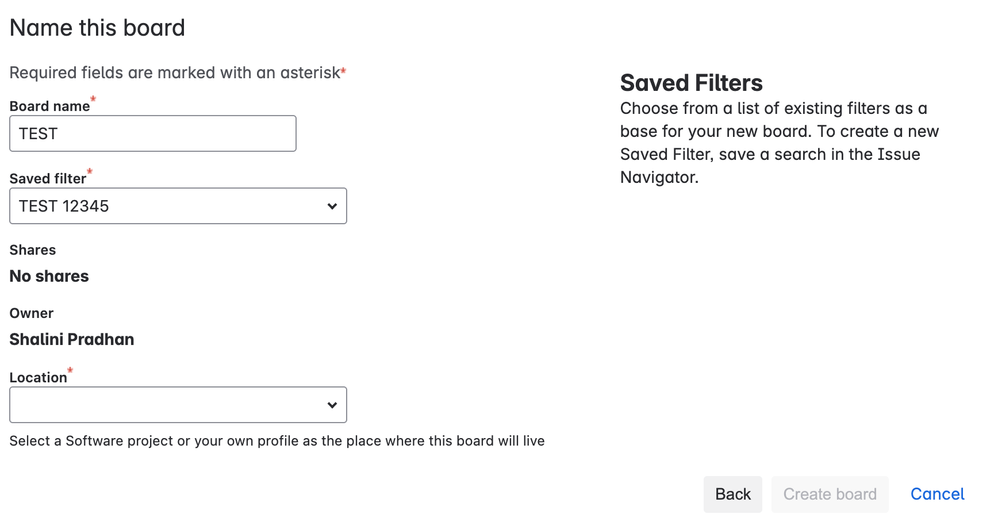Click the chevron arrow in Location box

point(332,405)
